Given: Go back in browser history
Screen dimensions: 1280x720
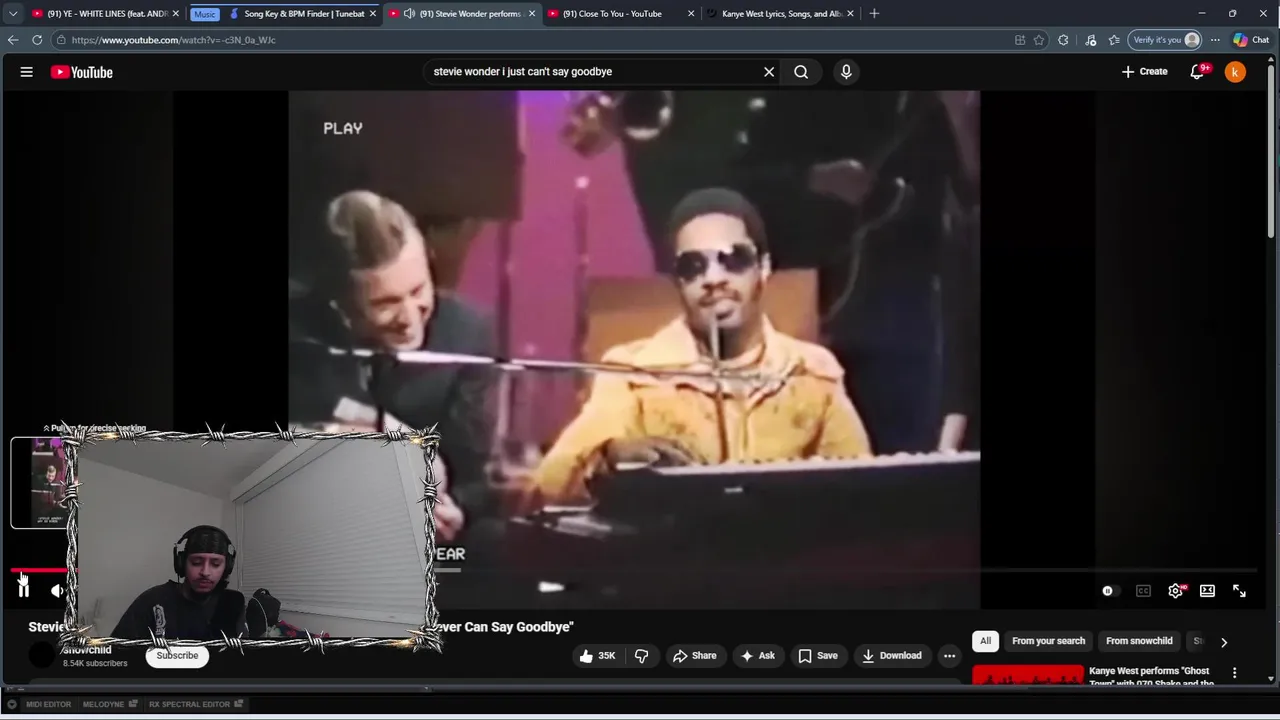Looking at the screenshot, I should point(13,40).
